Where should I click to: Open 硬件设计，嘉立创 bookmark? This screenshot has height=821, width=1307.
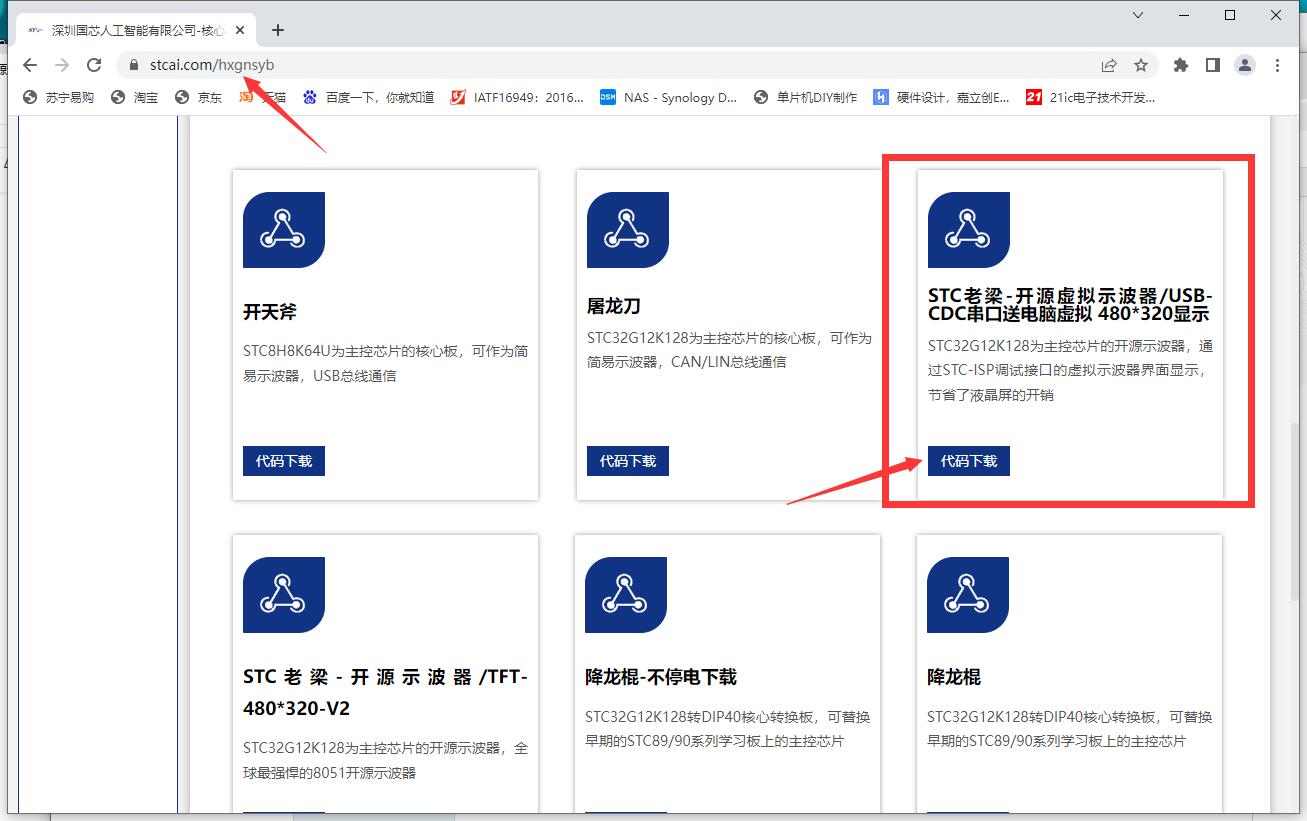[942, 97]
